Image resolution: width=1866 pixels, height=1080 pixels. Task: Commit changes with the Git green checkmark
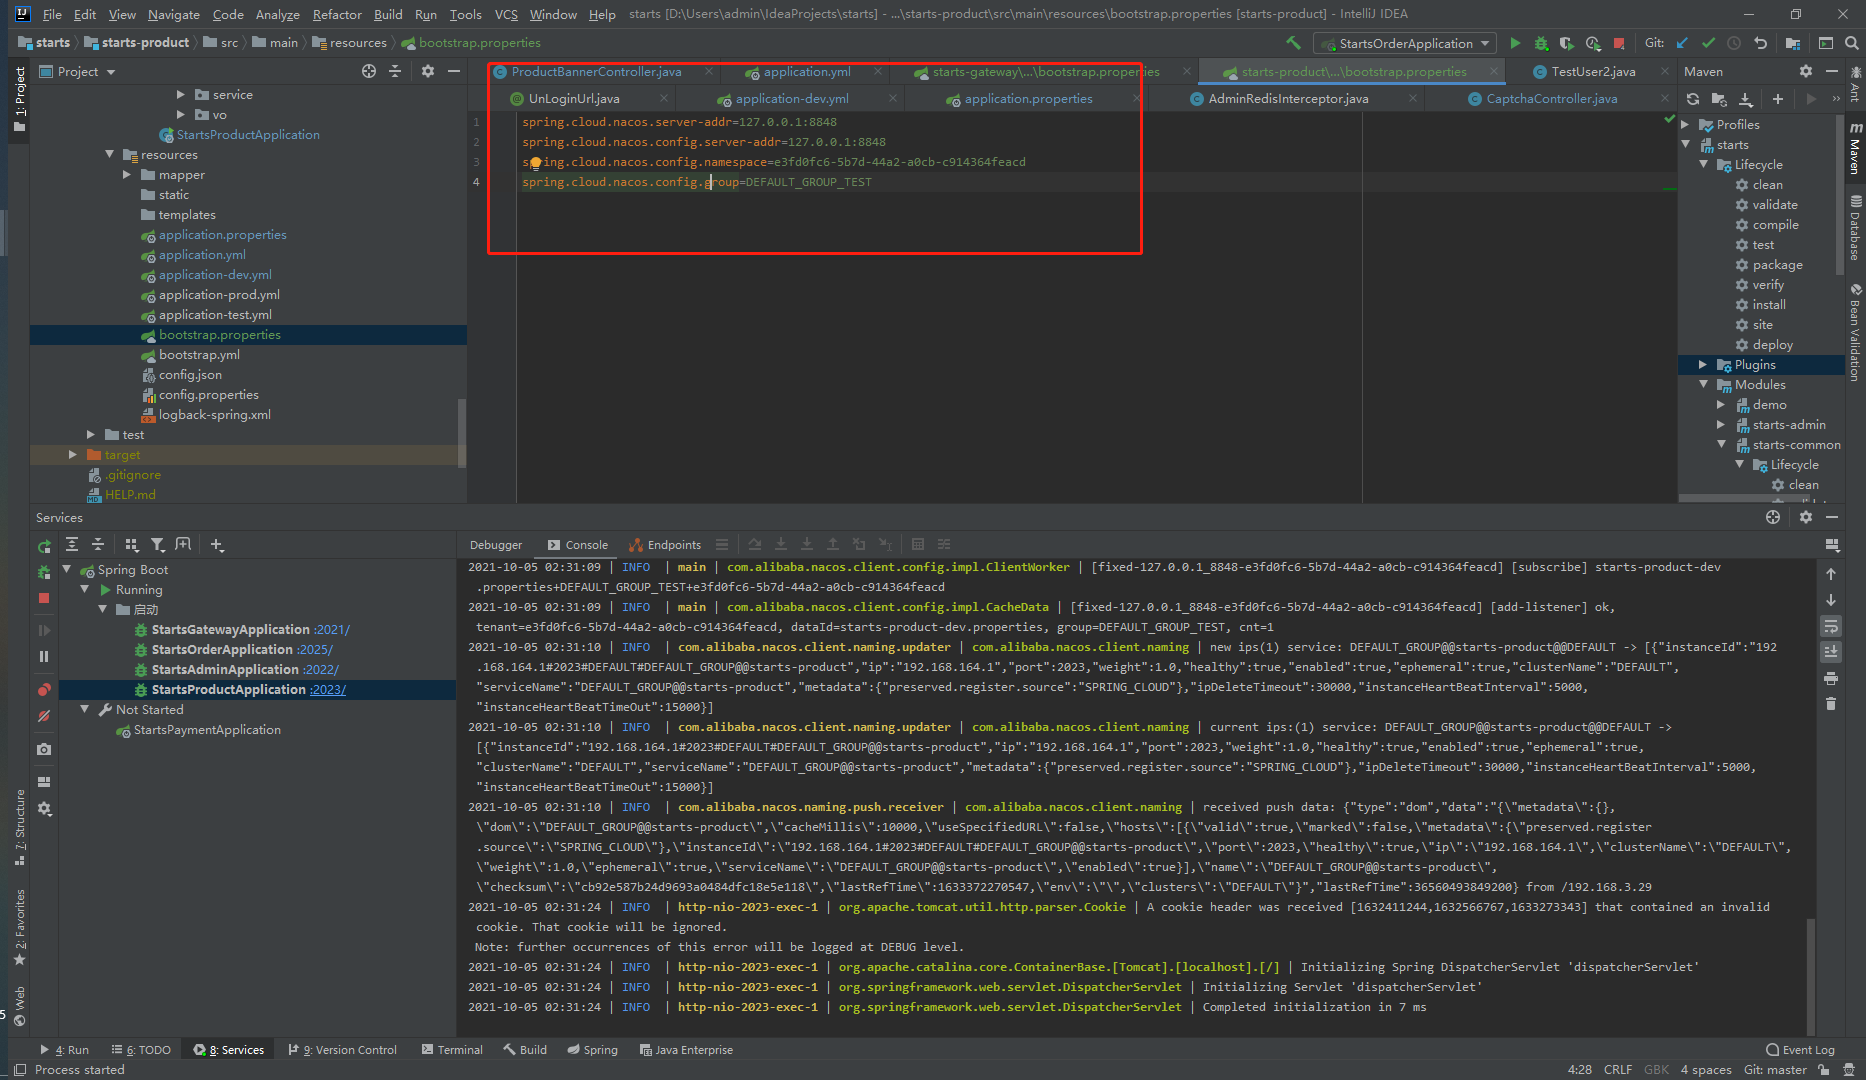1708,43
